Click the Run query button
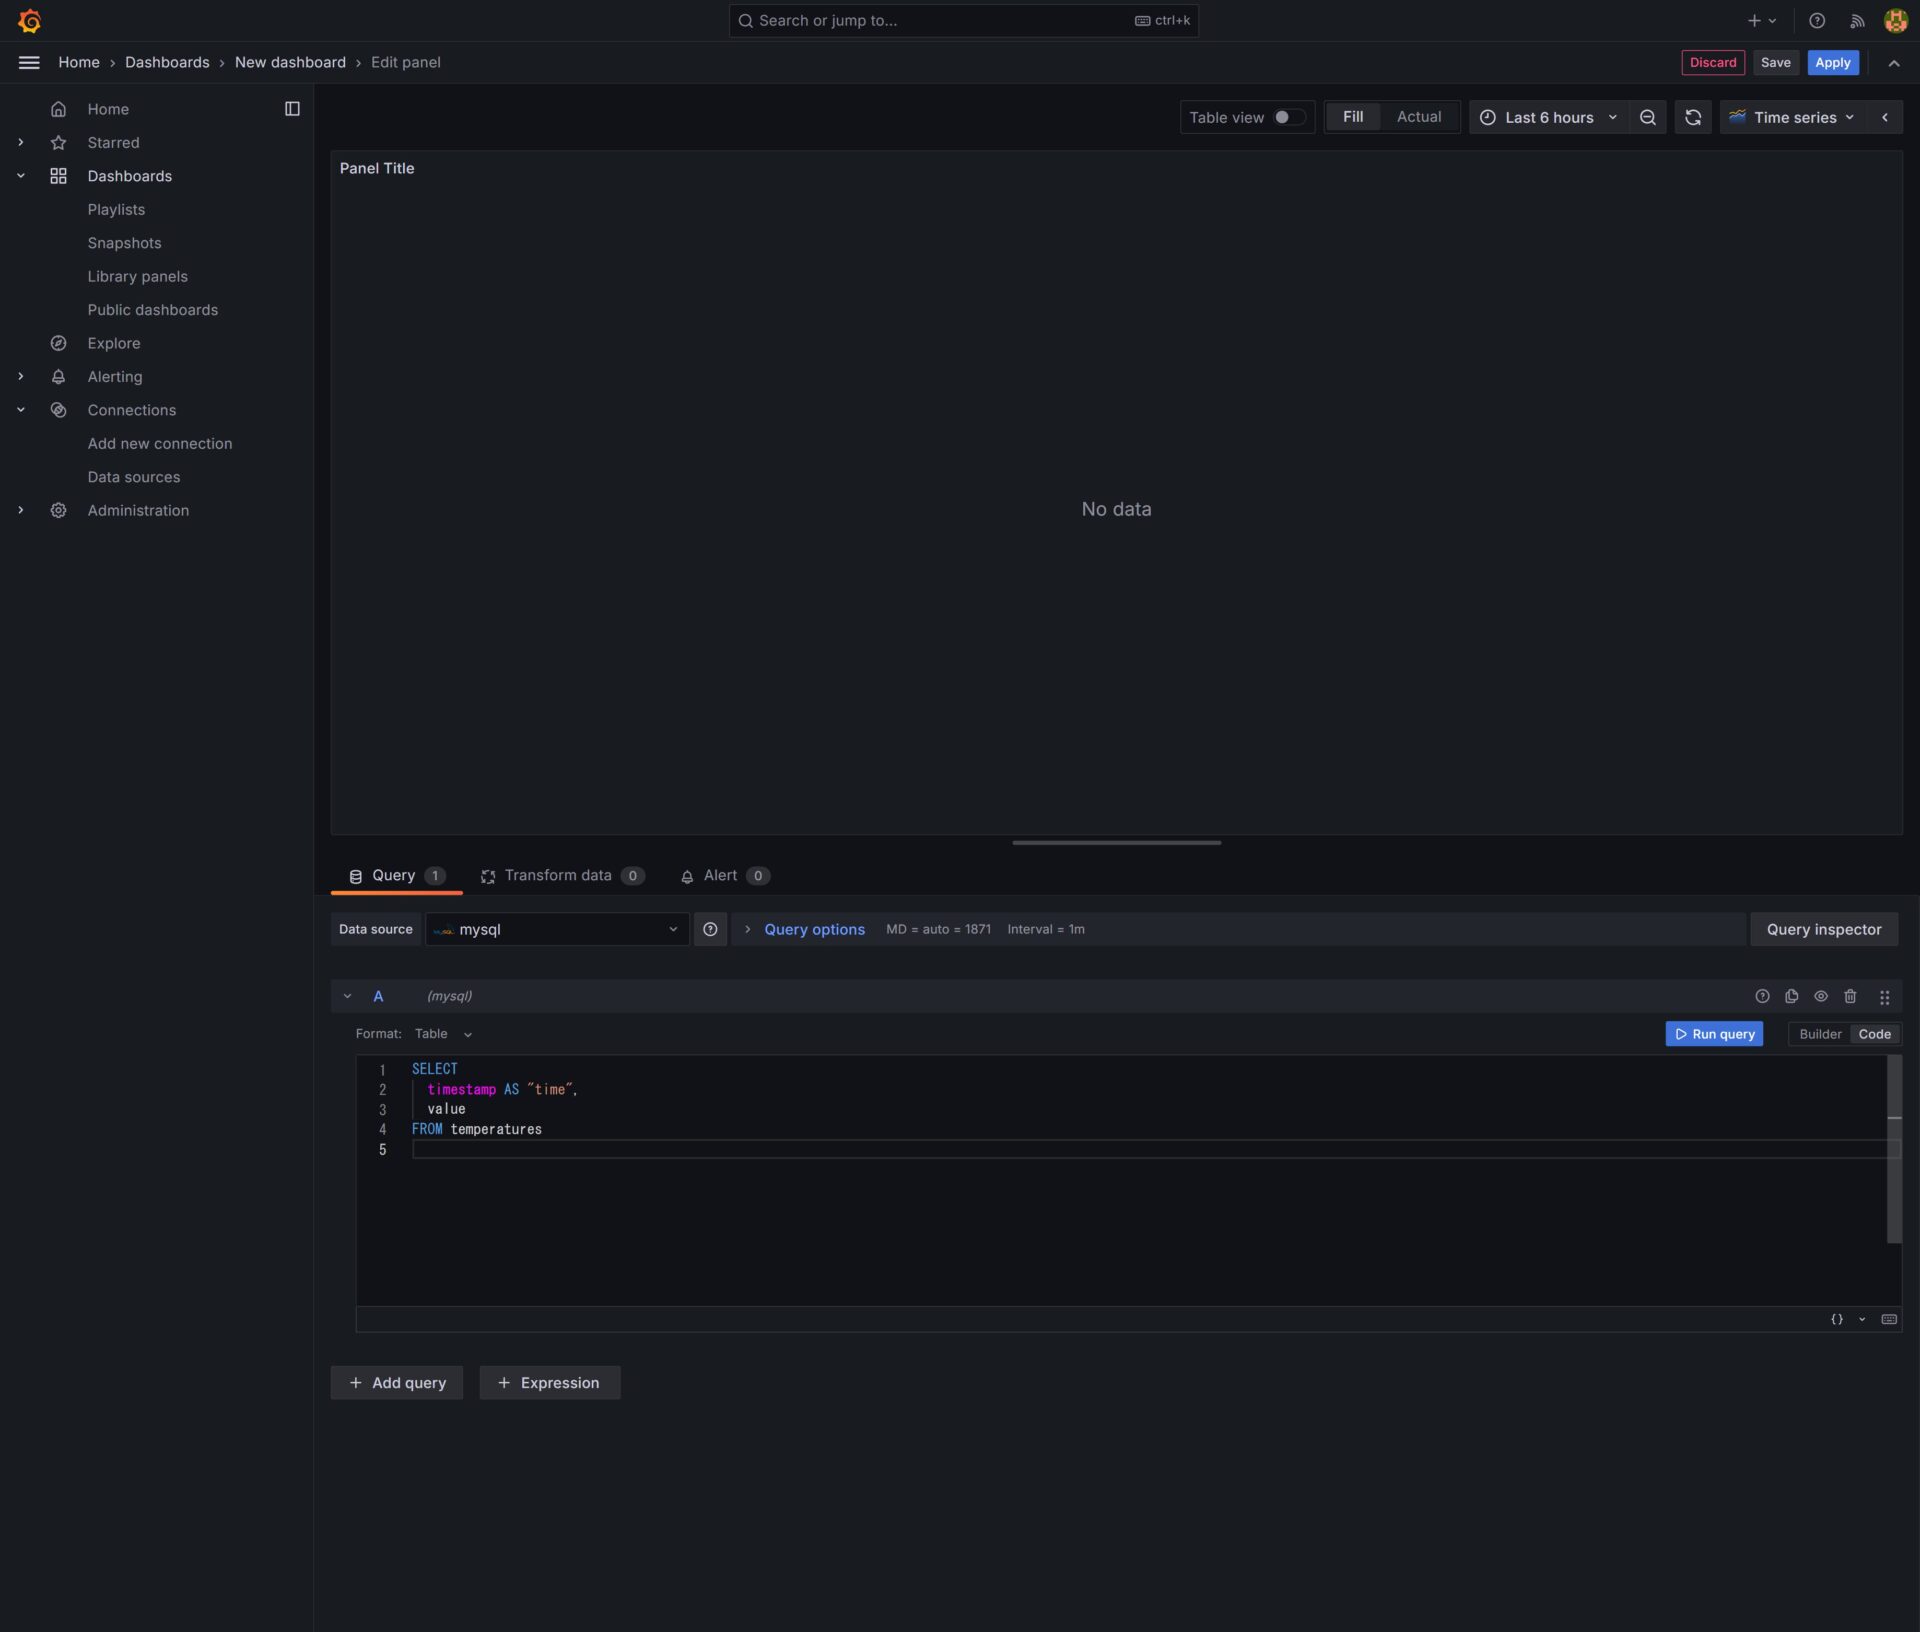The width and height of the screenshot is (1920, 1632). tap(1713, 1034)
